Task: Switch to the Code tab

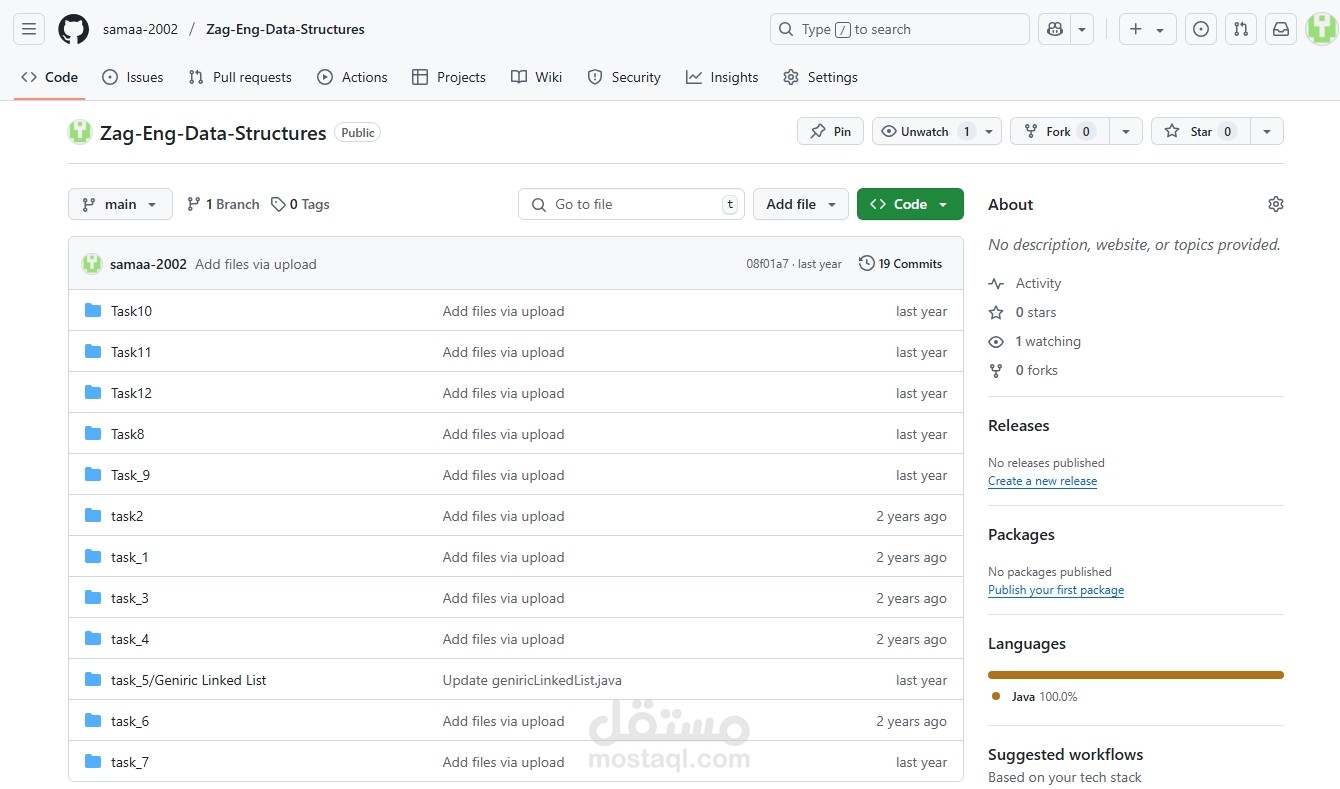Action: click(49, 77)
